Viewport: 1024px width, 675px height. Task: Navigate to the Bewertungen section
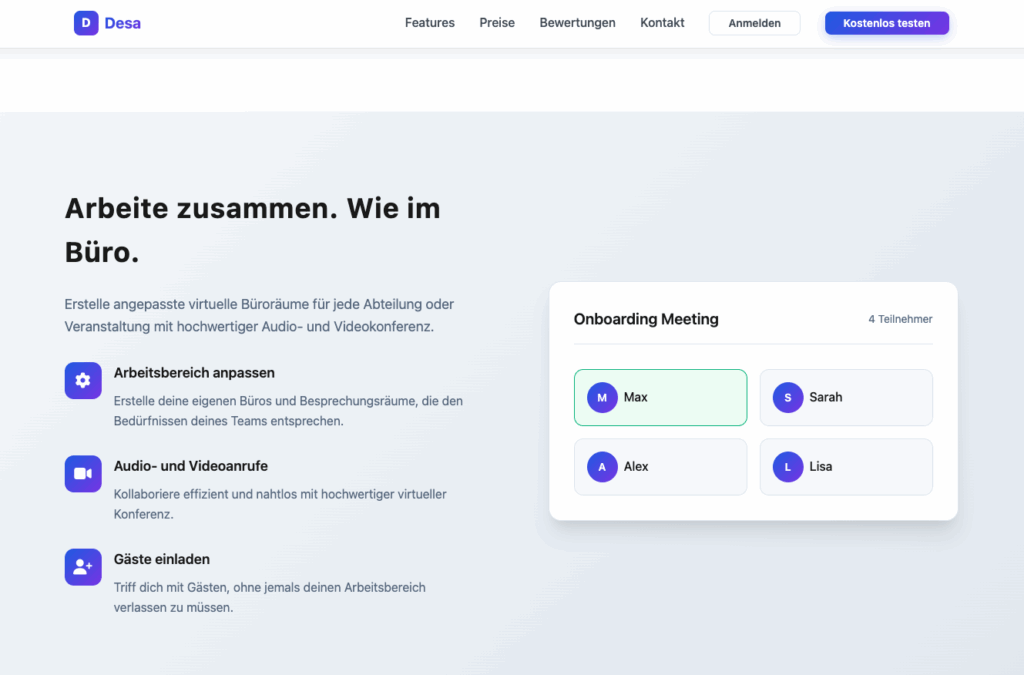point(577,22)
